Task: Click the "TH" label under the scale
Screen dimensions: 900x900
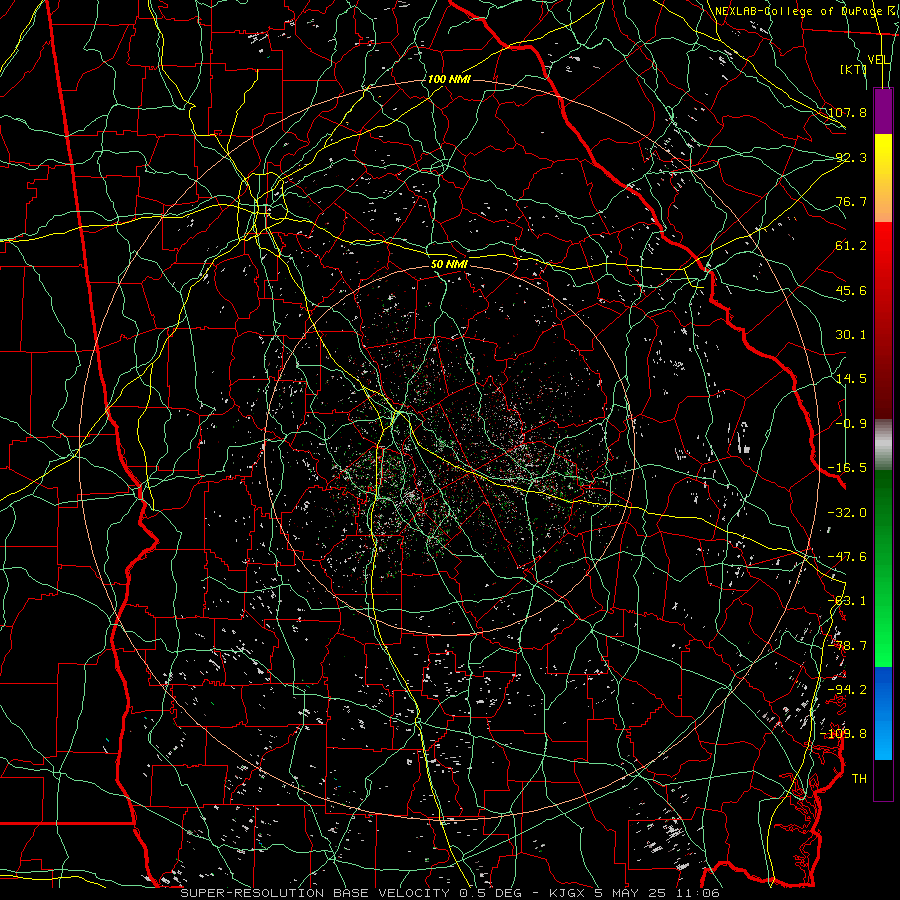Action: click(859, 779)
